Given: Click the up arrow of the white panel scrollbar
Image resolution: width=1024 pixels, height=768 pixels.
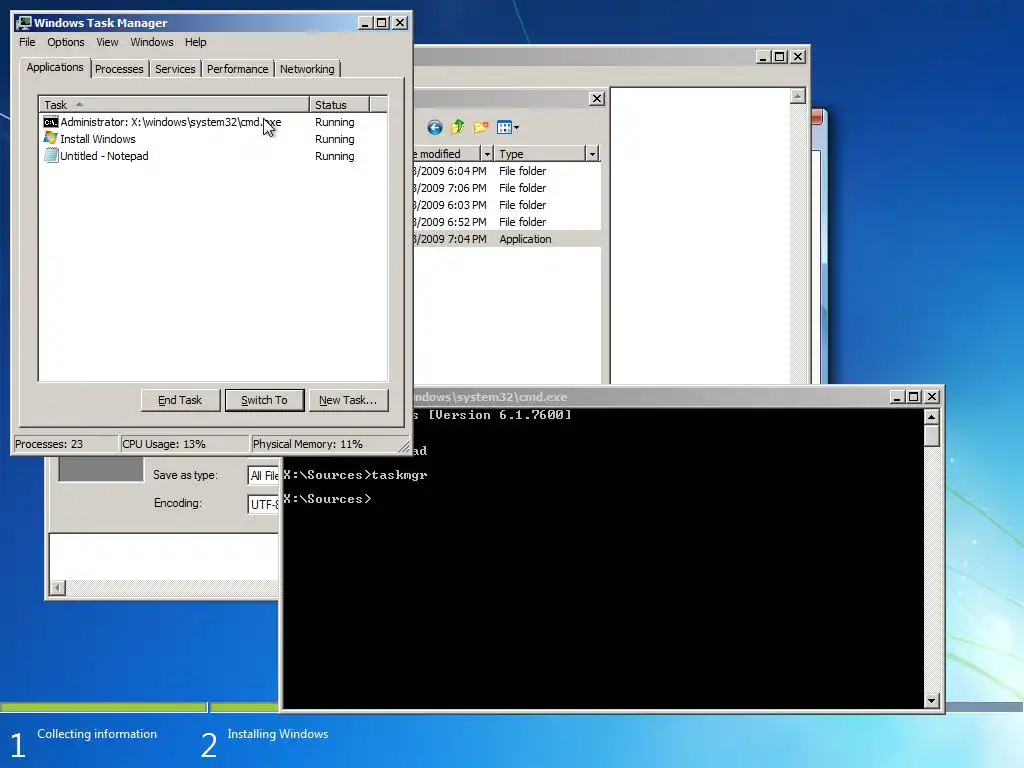Looking at the screenshot, I should tap(797, 97).
